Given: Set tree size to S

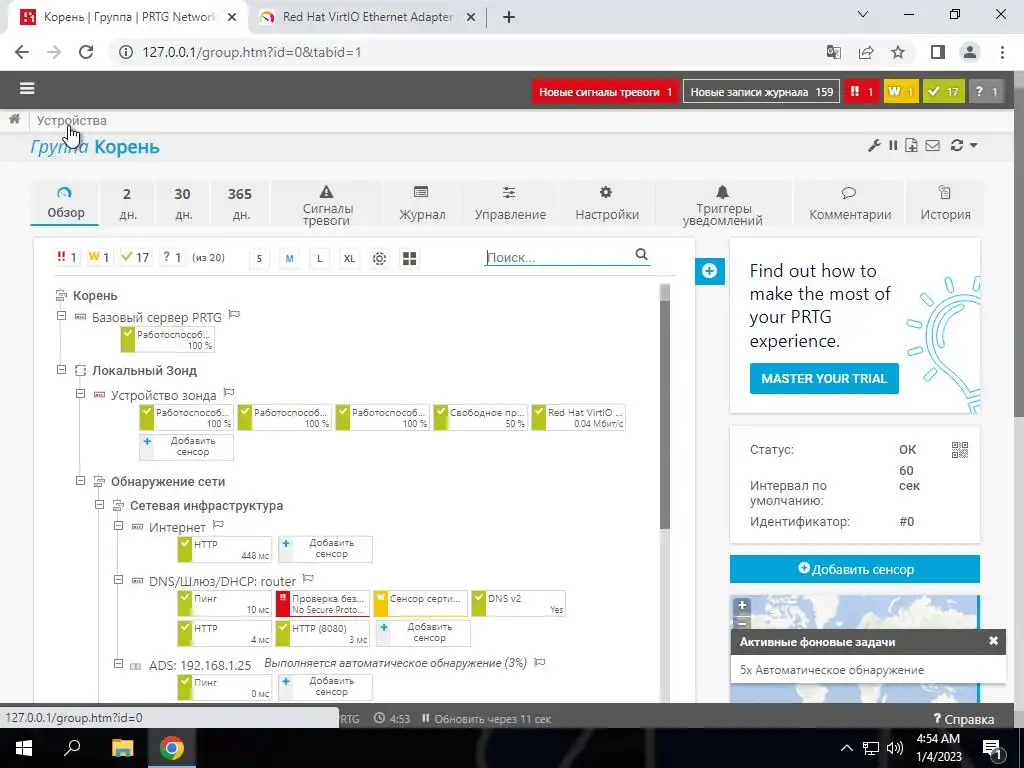Looking at the screenshot, I should (x=259, y=259).
